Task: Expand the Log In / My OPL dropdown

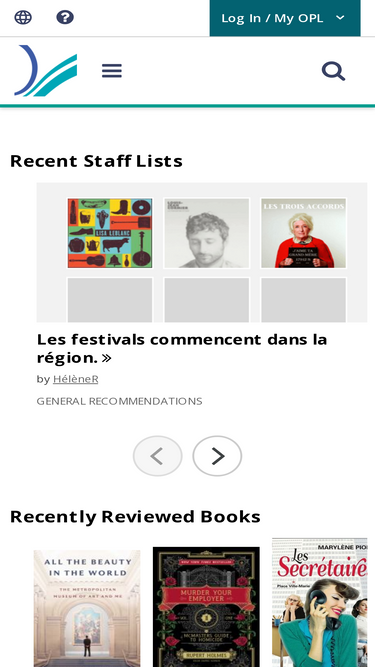Action: pos(285,18)
